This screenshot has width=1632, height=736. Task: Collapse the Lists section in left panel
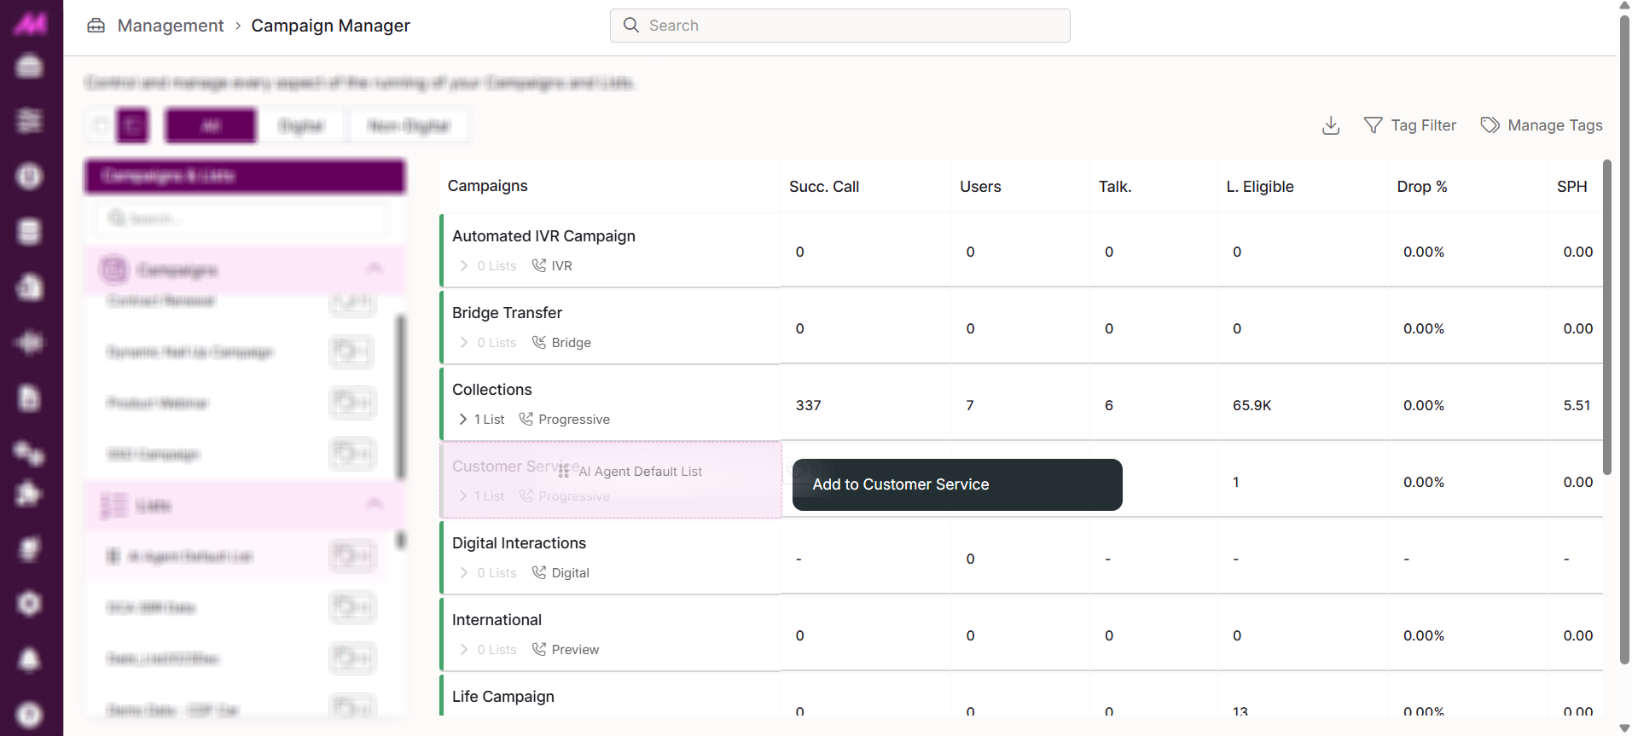click(x=374, y=504)
